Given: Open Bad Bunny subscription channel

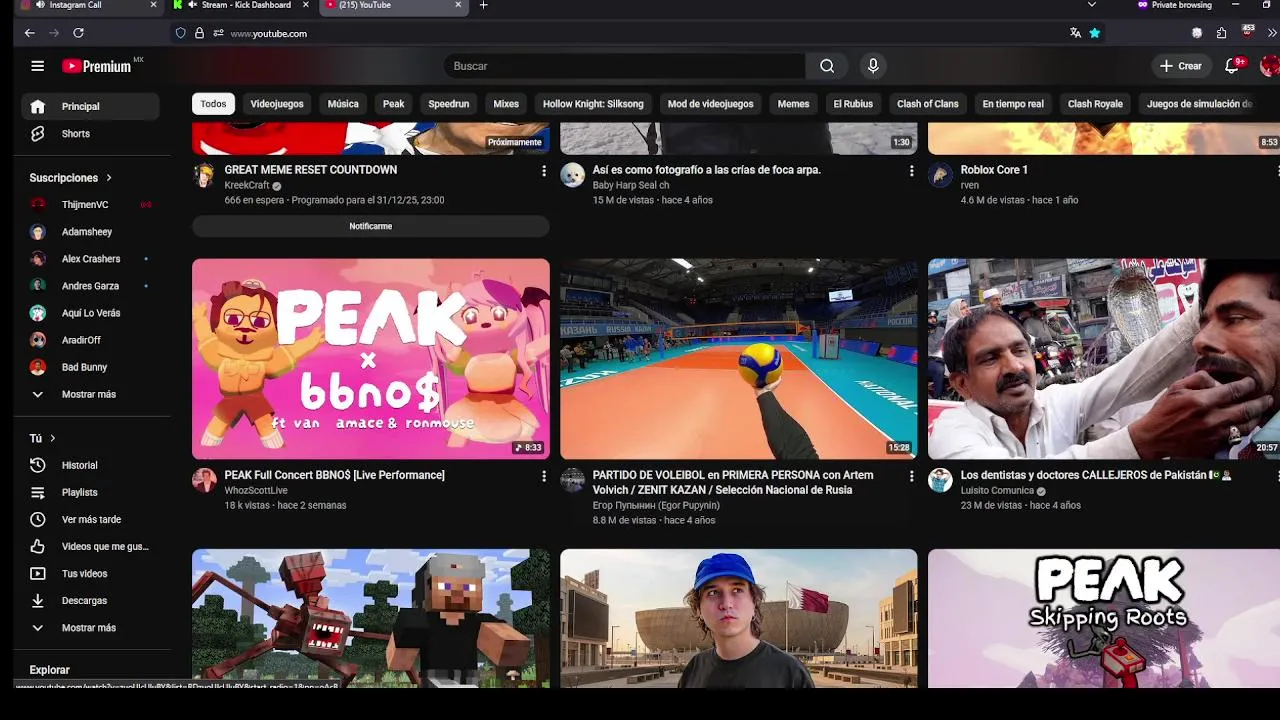Looking at the screenshot, I should click(90, 367).
